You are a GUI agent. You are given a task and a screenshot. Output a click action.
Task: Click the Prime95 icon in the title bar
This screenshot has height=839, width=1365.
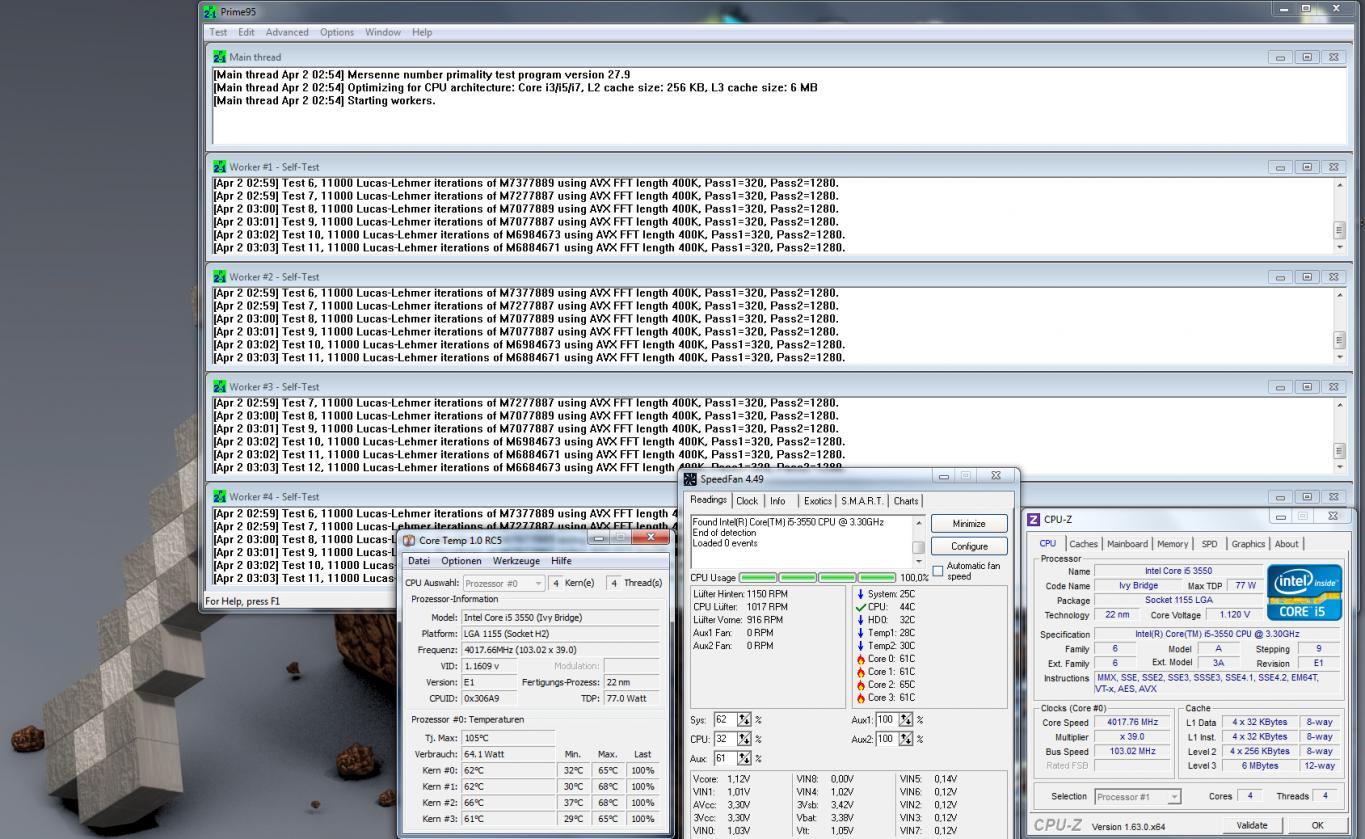tap(209, 12)
